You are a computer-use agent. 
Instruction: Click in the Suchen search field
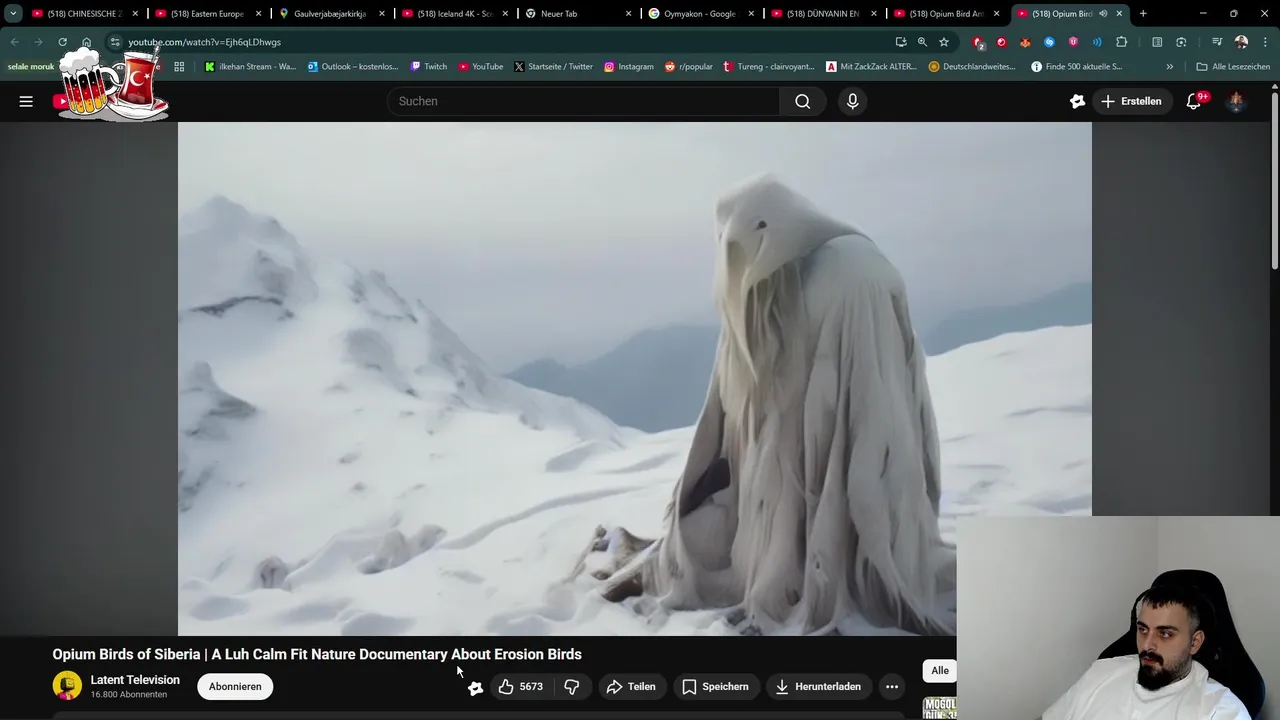coord(583,101)
